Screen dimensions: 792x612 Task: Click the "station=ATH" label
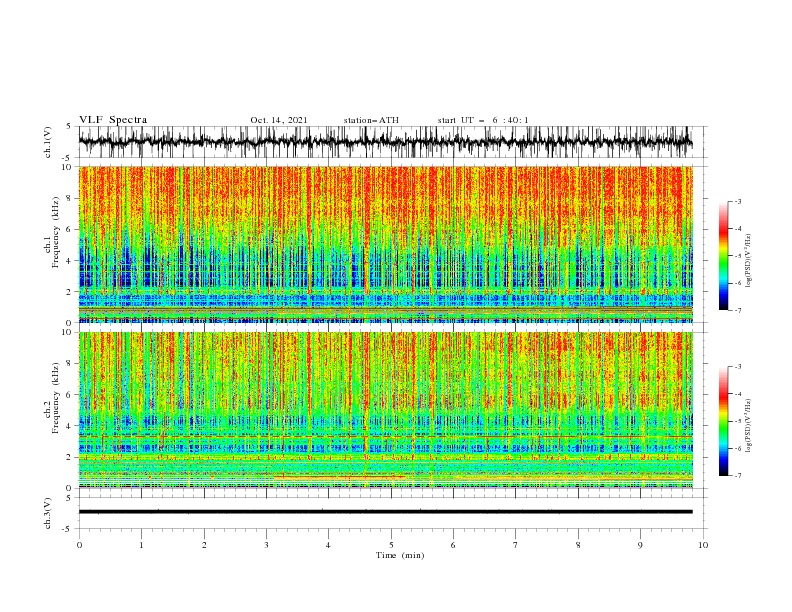pos(371,120)
